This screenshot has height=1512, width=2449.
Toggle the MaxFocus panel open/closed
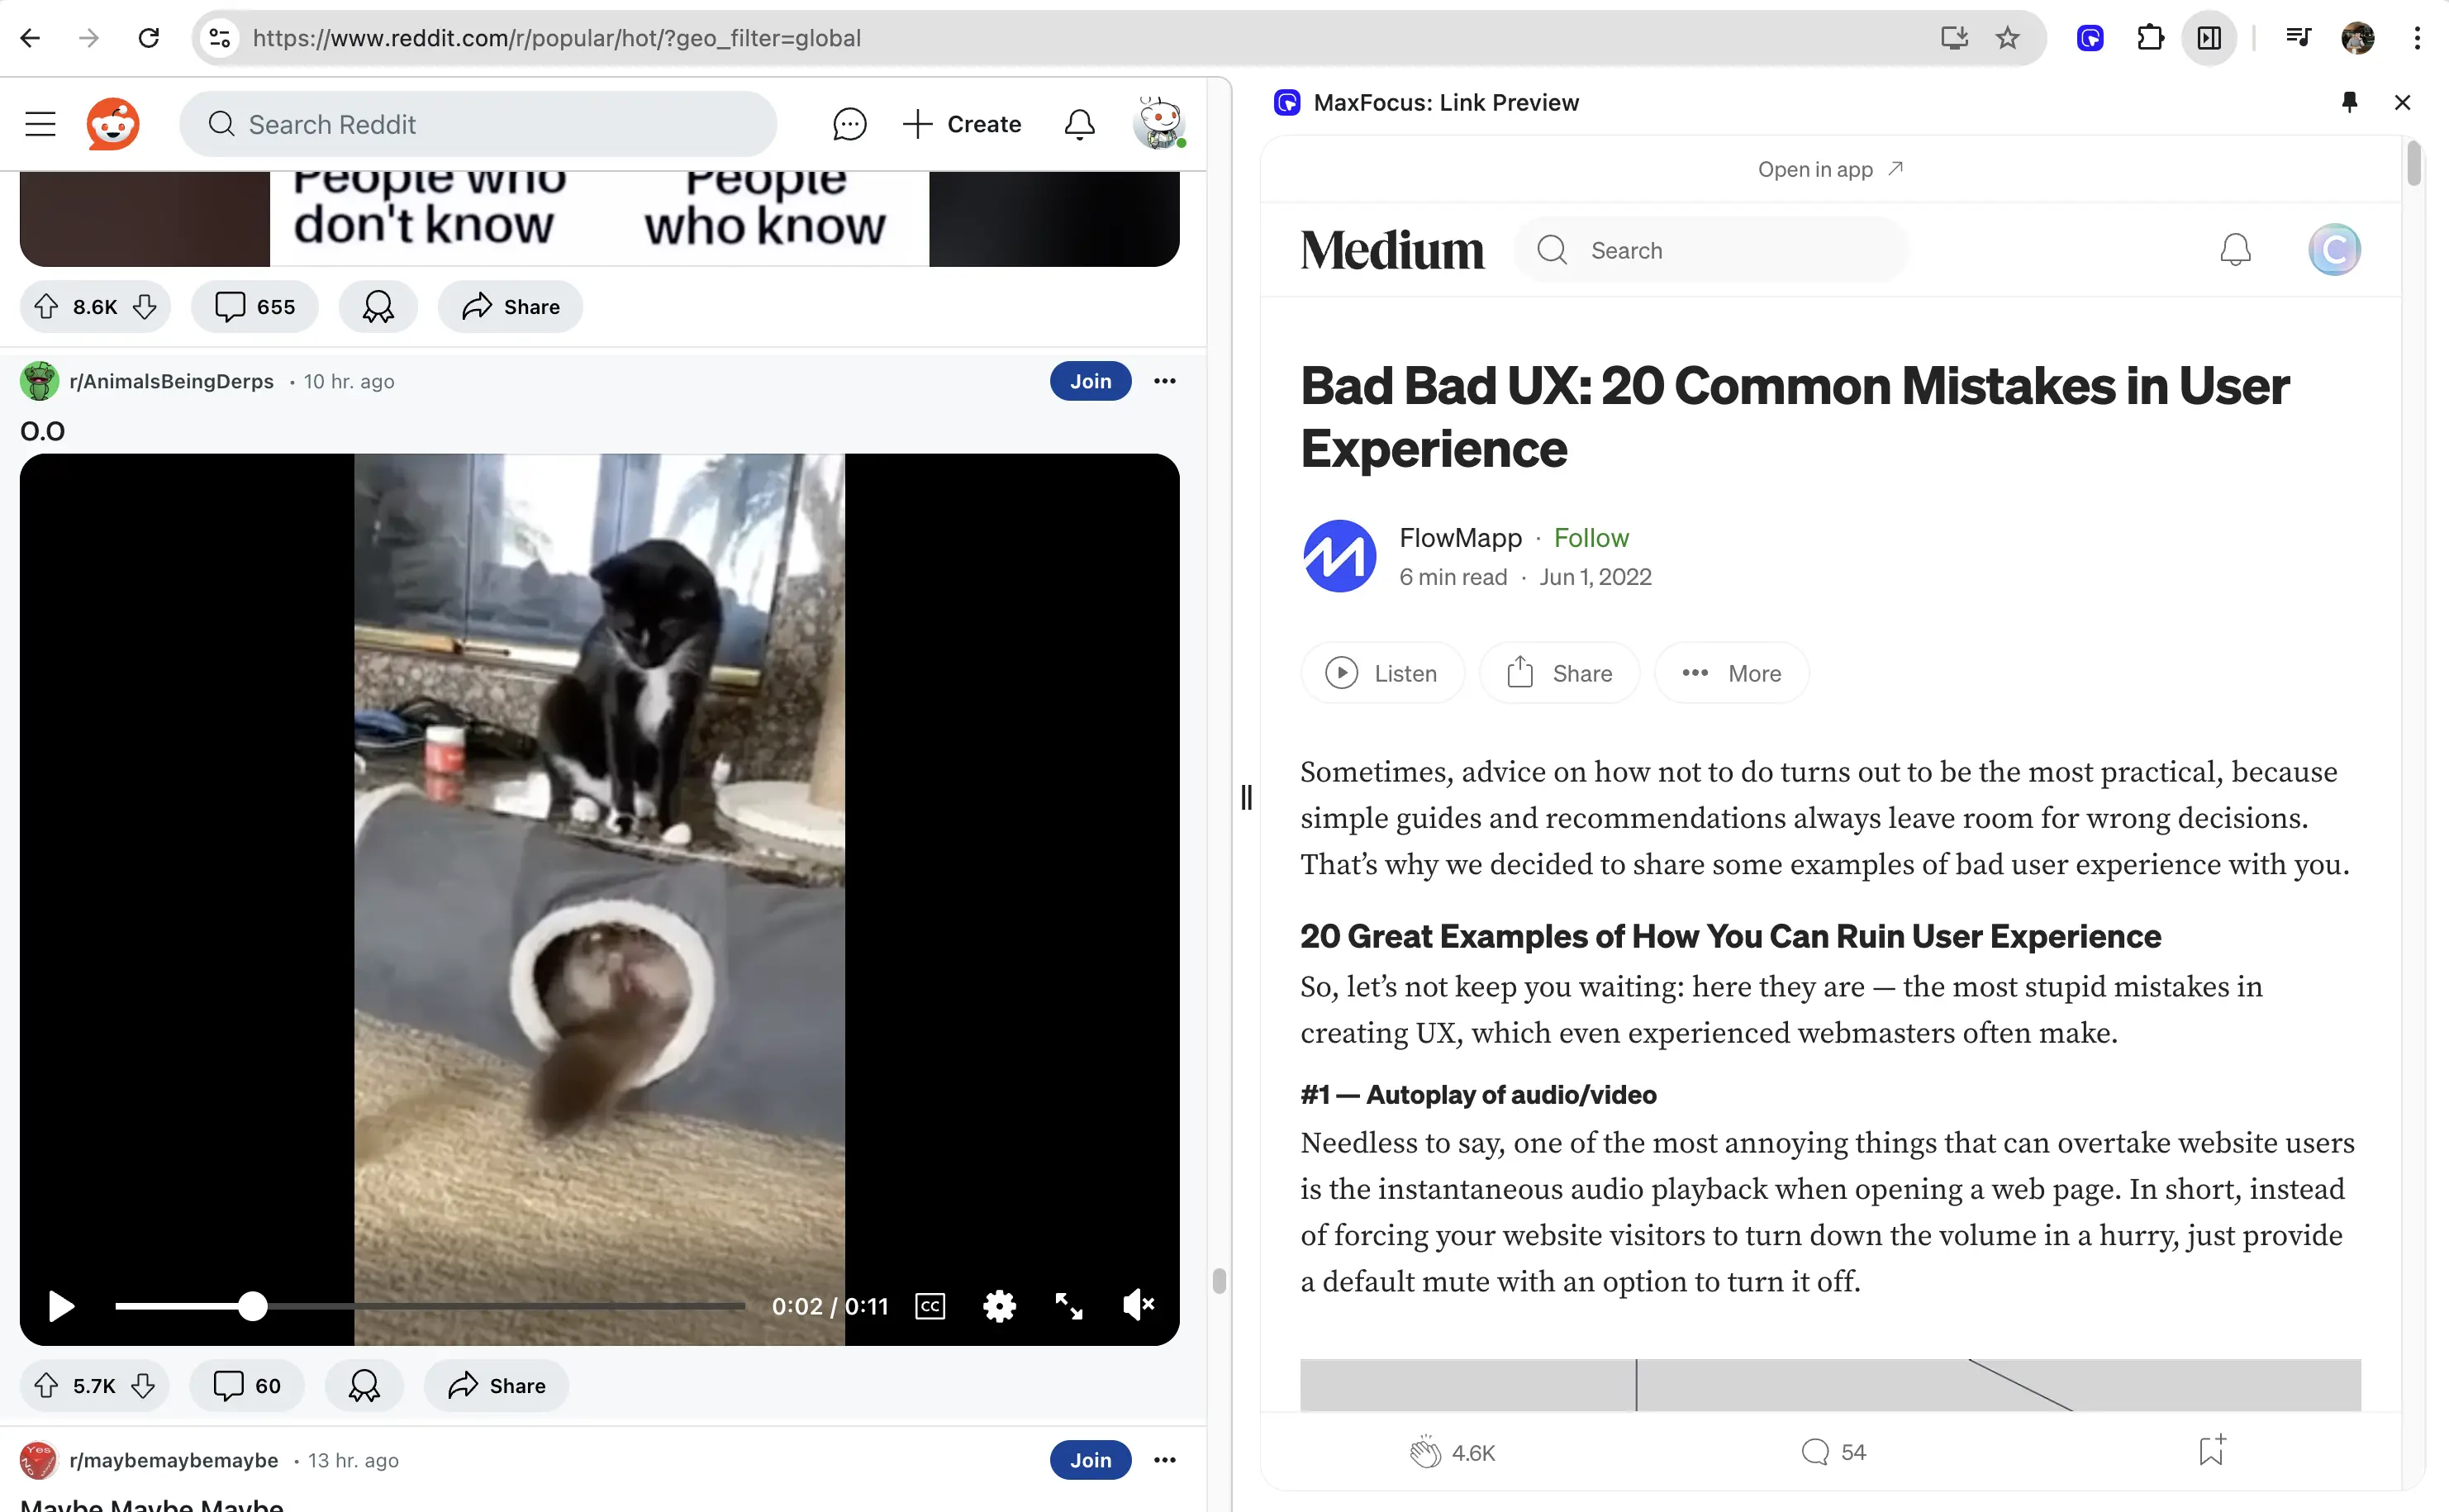click(1244, 795)
